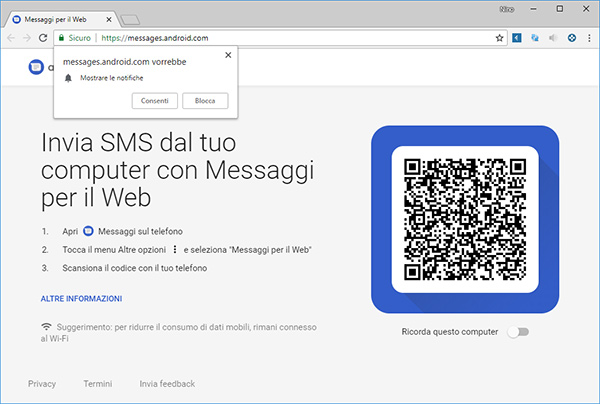Click the bell icon beside Mostrare le notifiche
Image resolution: width=600 pixels, height=404 pixels.
pos(68,78)
